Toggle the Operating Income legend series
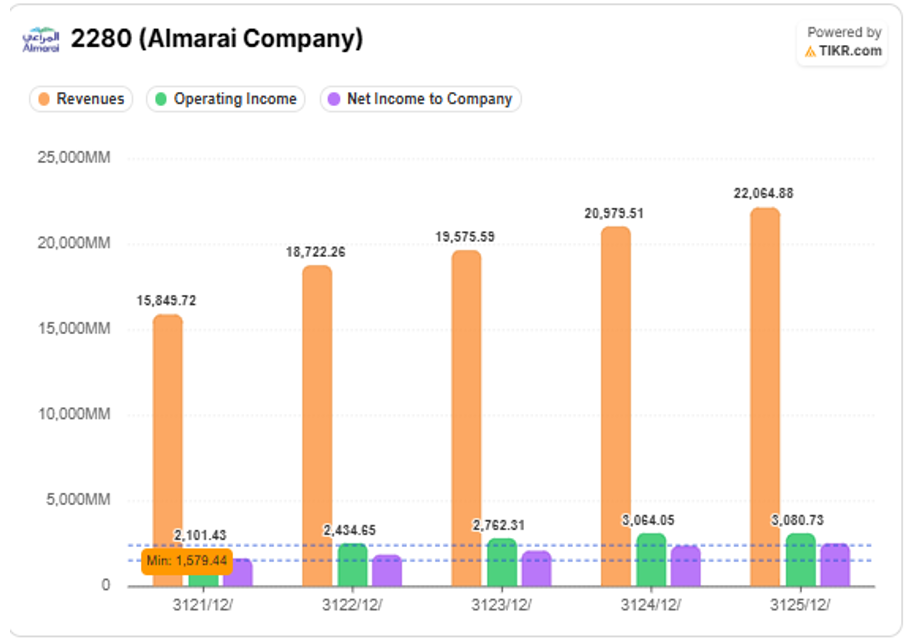Screen dimensions: 910x643 tap(226, 99)
